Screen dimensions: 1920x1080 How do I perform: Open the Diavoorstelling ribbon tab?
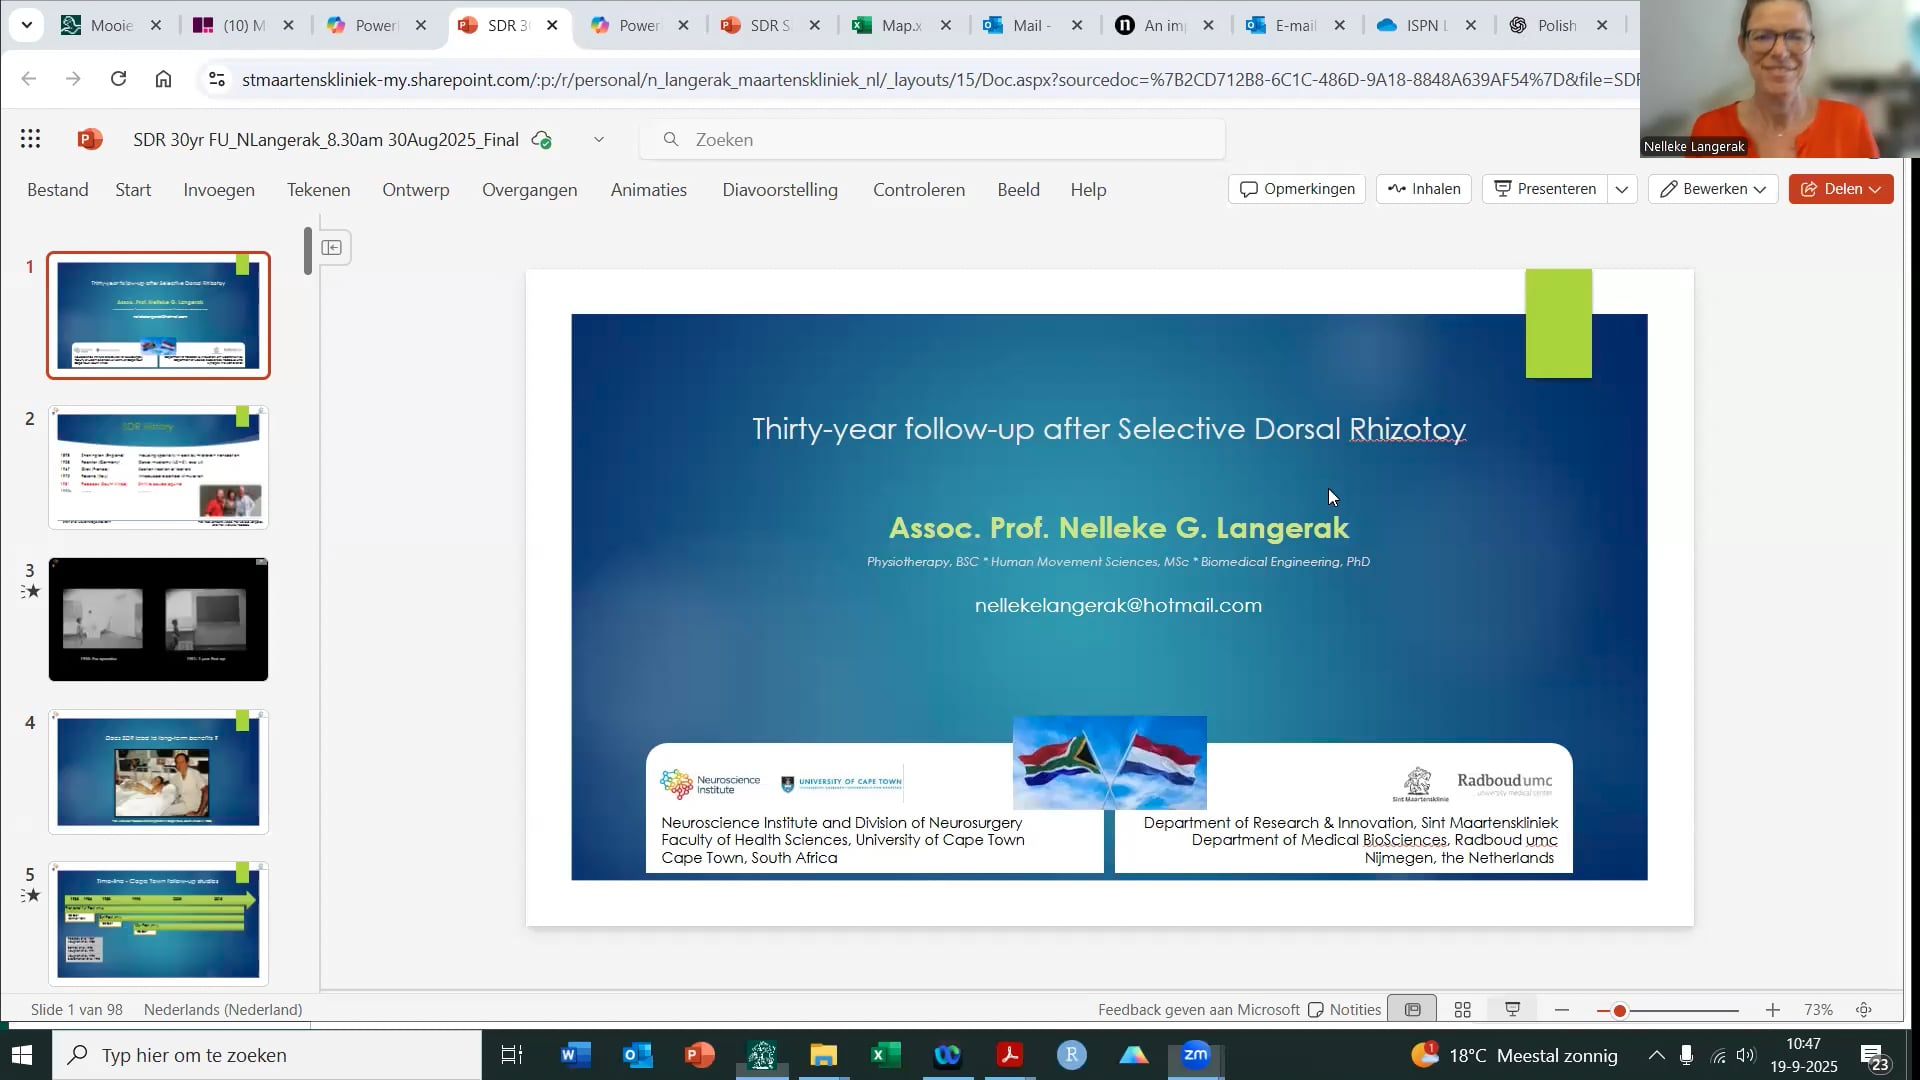780,190
